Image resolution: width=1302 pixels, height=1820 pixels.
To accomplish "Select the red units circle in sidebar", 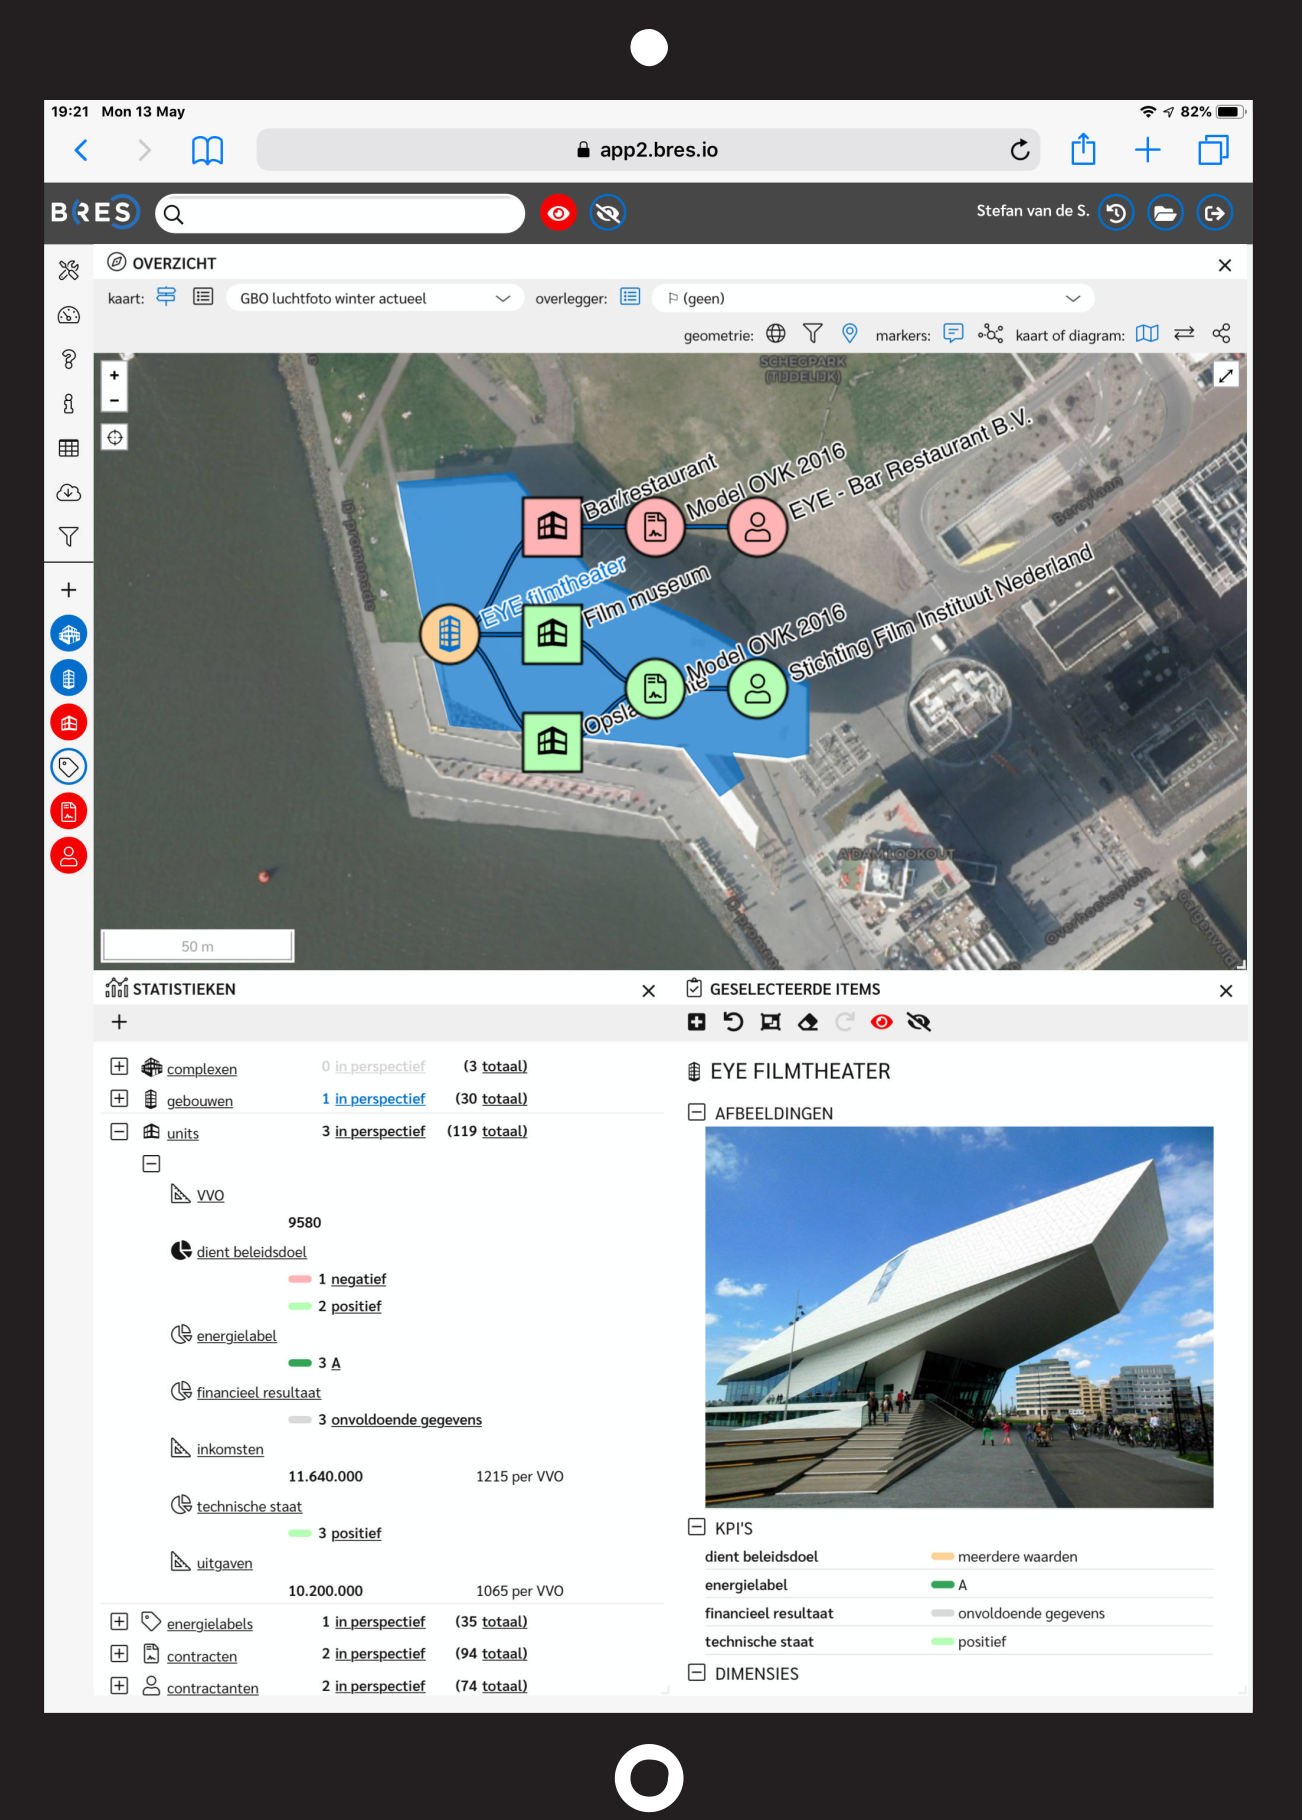I will (69, 722).
